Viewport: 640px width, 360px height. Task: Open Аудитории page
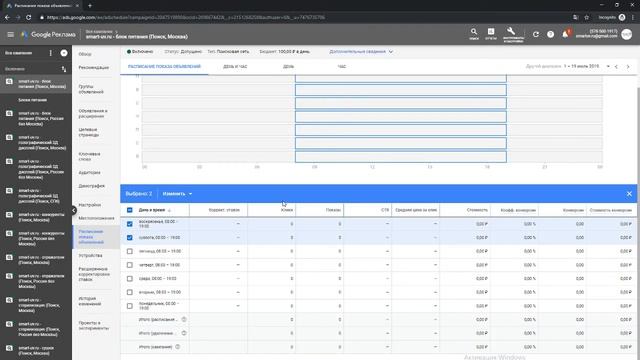[89, 173]
